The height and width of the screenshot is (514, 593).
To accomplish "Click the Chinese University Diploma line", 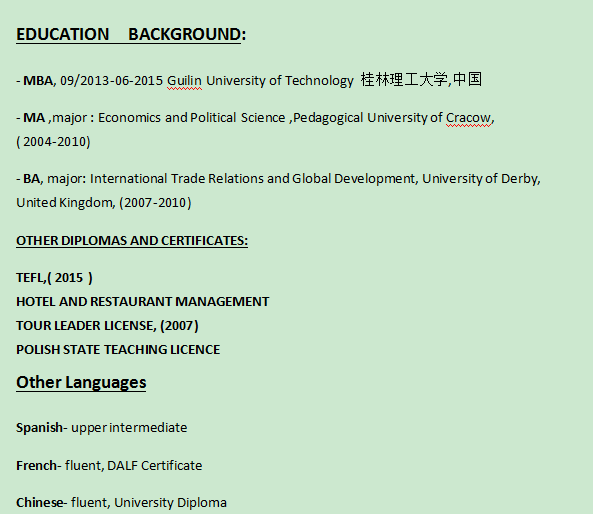I will [x=121, y=503].
